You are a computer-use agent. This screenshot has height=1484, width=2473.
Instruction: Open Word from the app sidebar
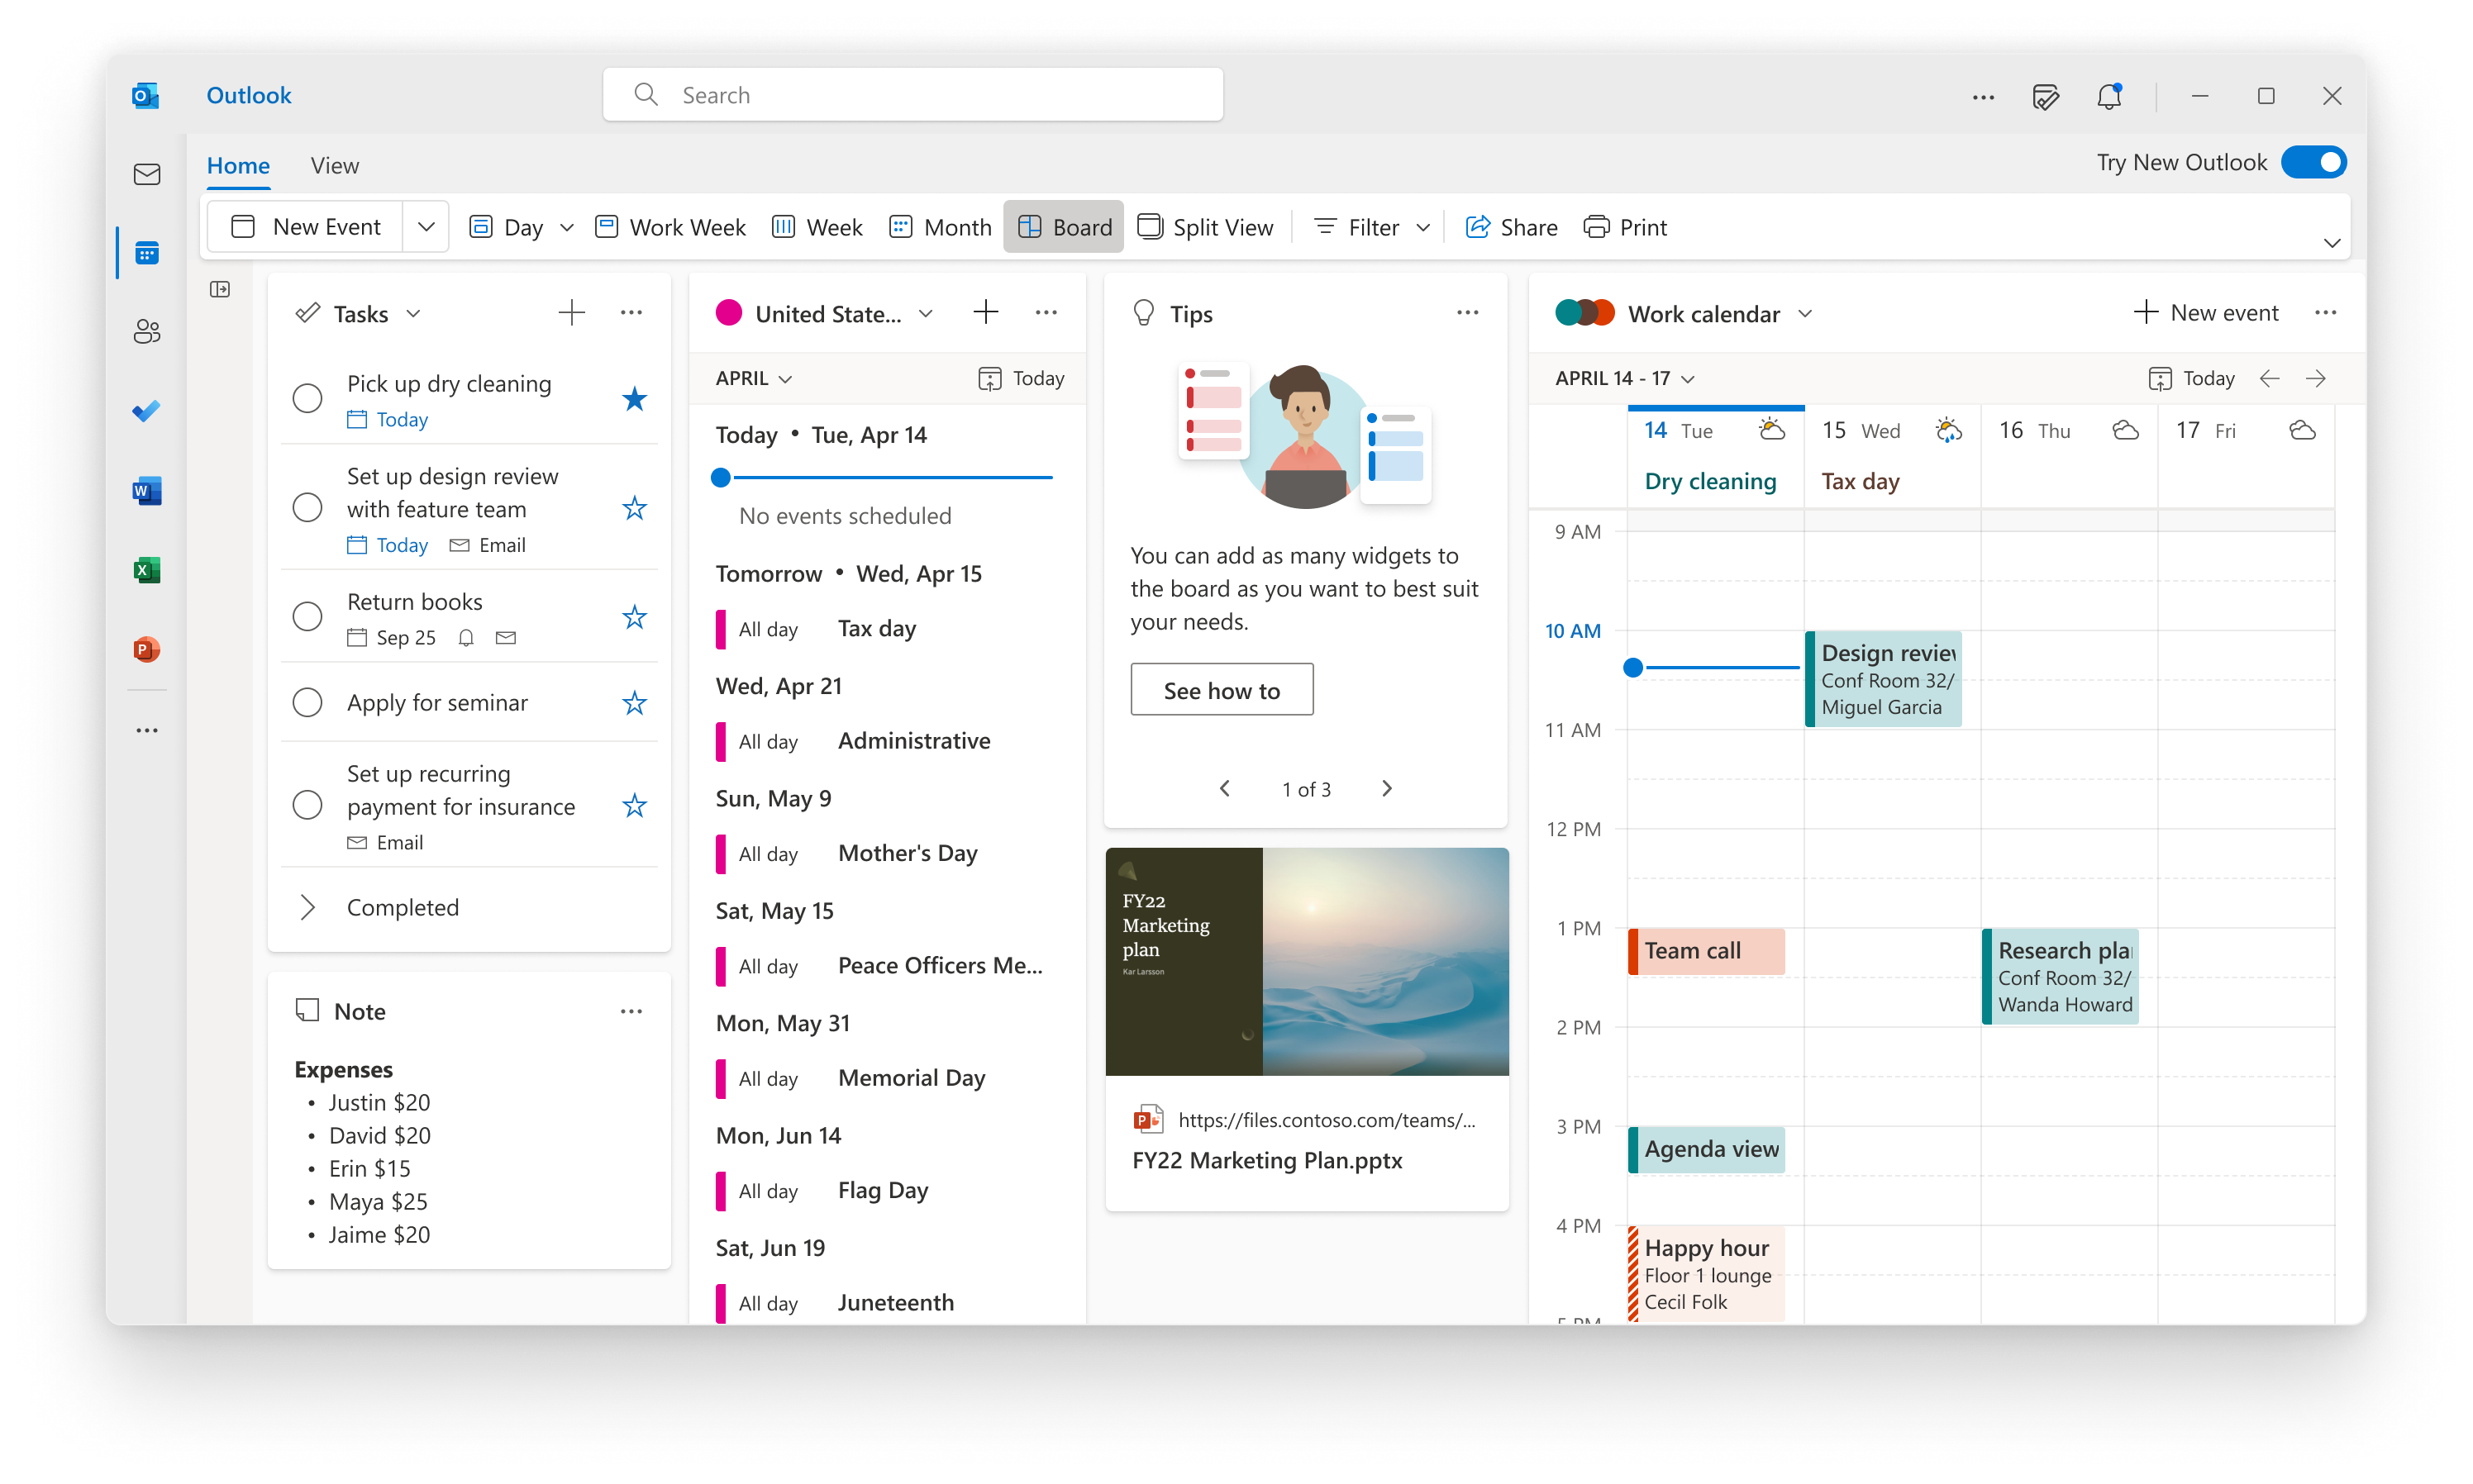(146, 490)
